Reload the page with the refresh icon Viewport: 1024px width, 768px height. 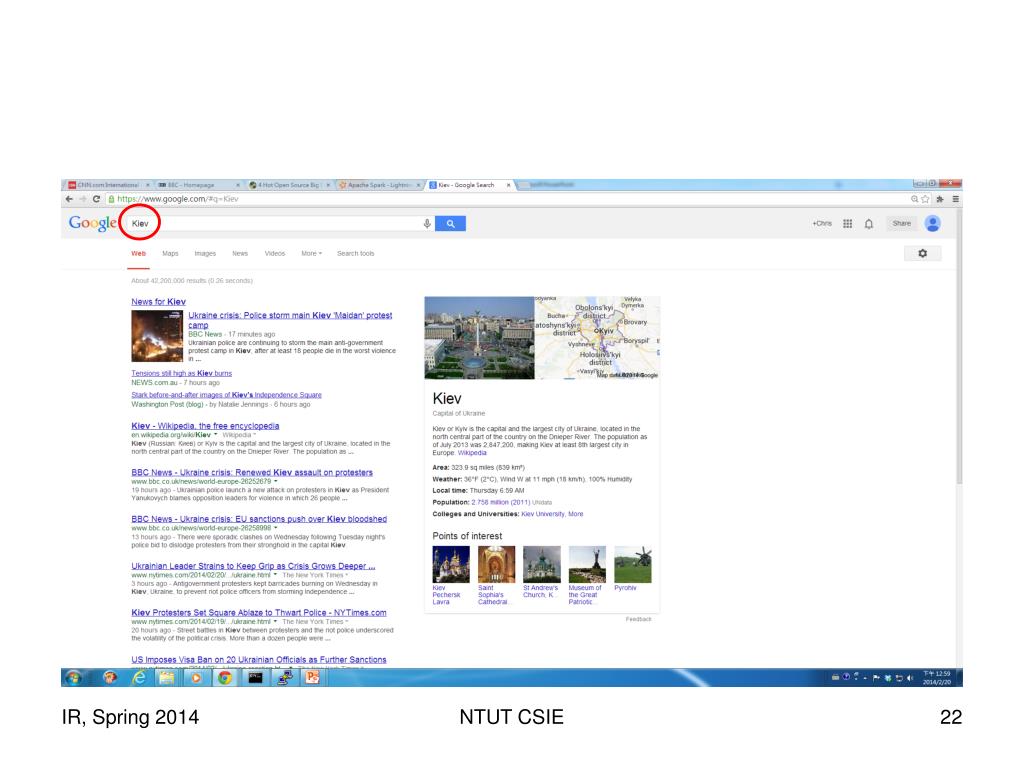click(x=96, y=199)
